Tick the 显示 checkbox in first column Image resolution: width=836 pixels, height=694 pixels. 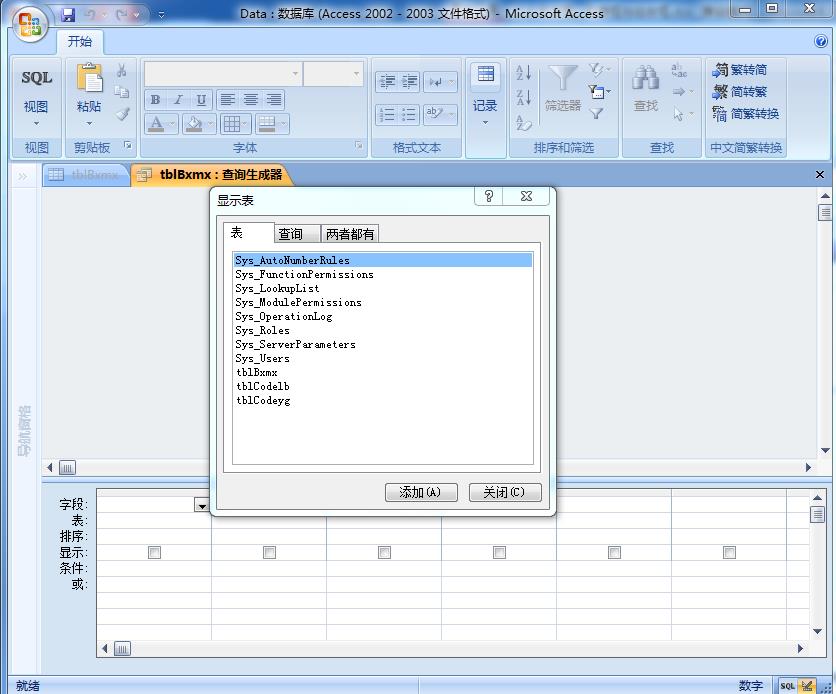[154, 552]
